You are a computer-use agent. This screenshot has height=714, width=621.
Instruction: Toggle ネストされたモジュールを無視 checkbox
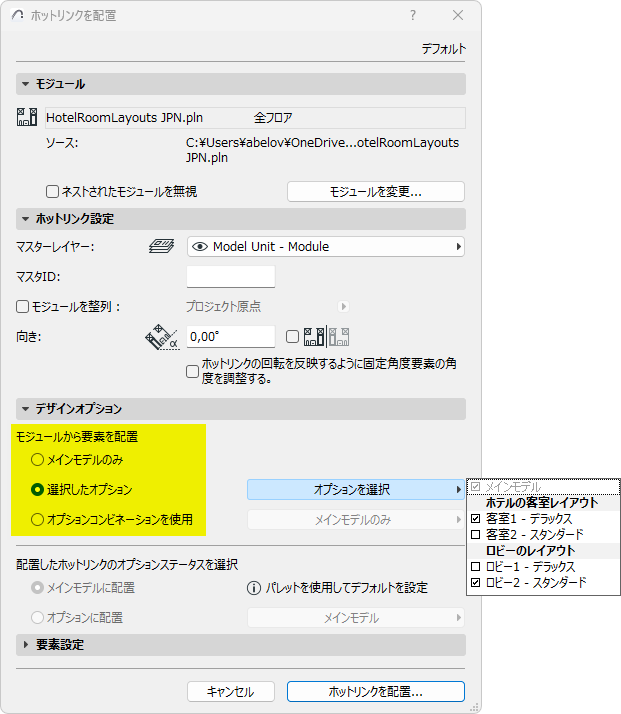[52, 191]
